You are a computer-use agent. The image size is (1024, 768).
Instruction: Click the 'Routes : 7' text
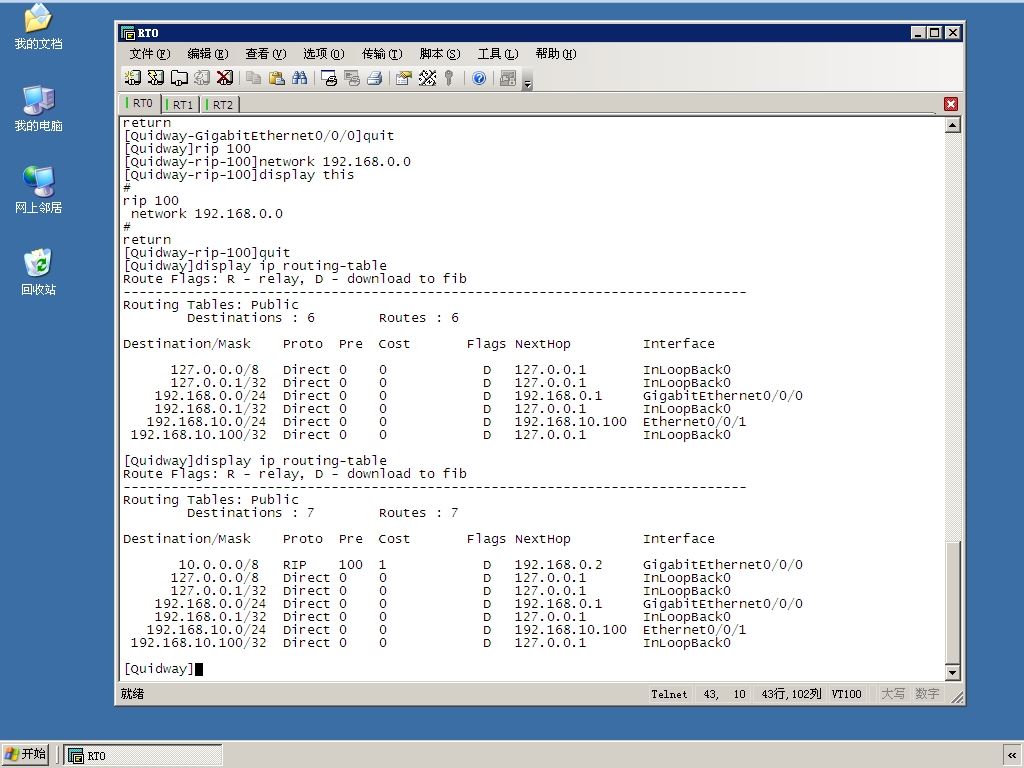coord(419,513)
